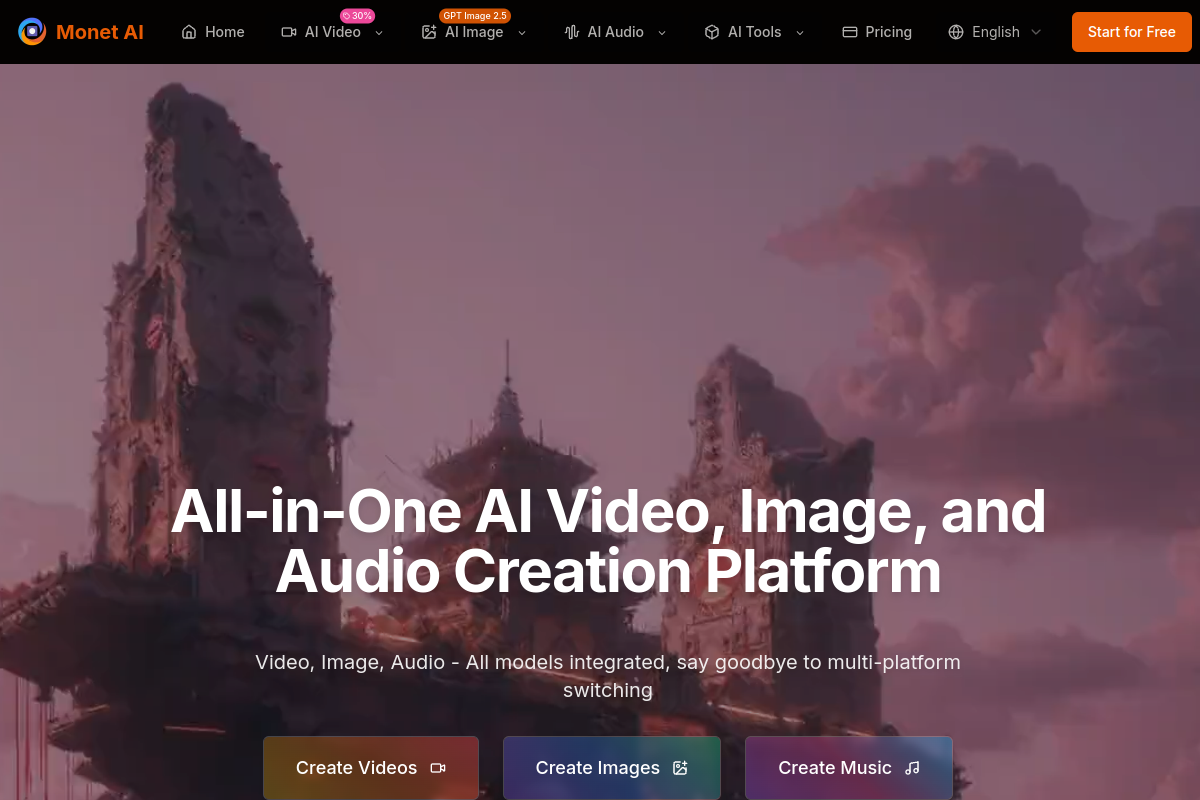The image size is (1200, 800).
Task: Click the Home house icon
Action: tap(189, 32)
